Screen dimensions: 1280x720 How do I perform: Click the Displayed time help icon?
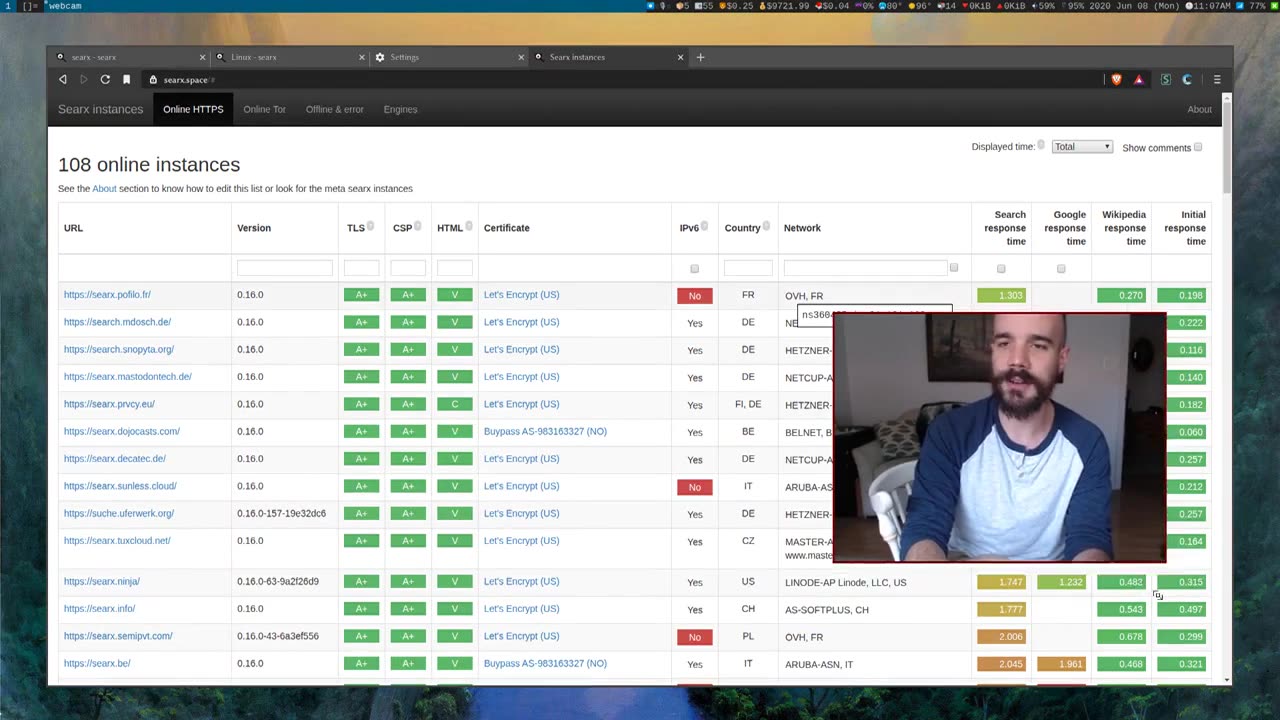[1041, 145]
